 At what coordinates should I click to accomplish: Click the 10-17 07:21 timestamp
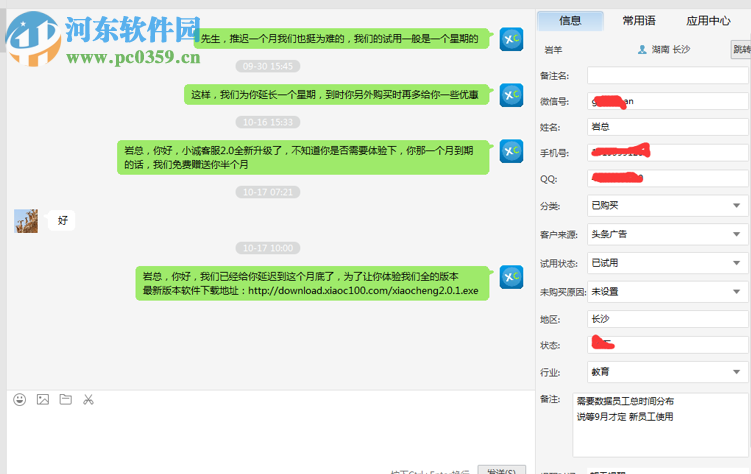click(268, 192)
